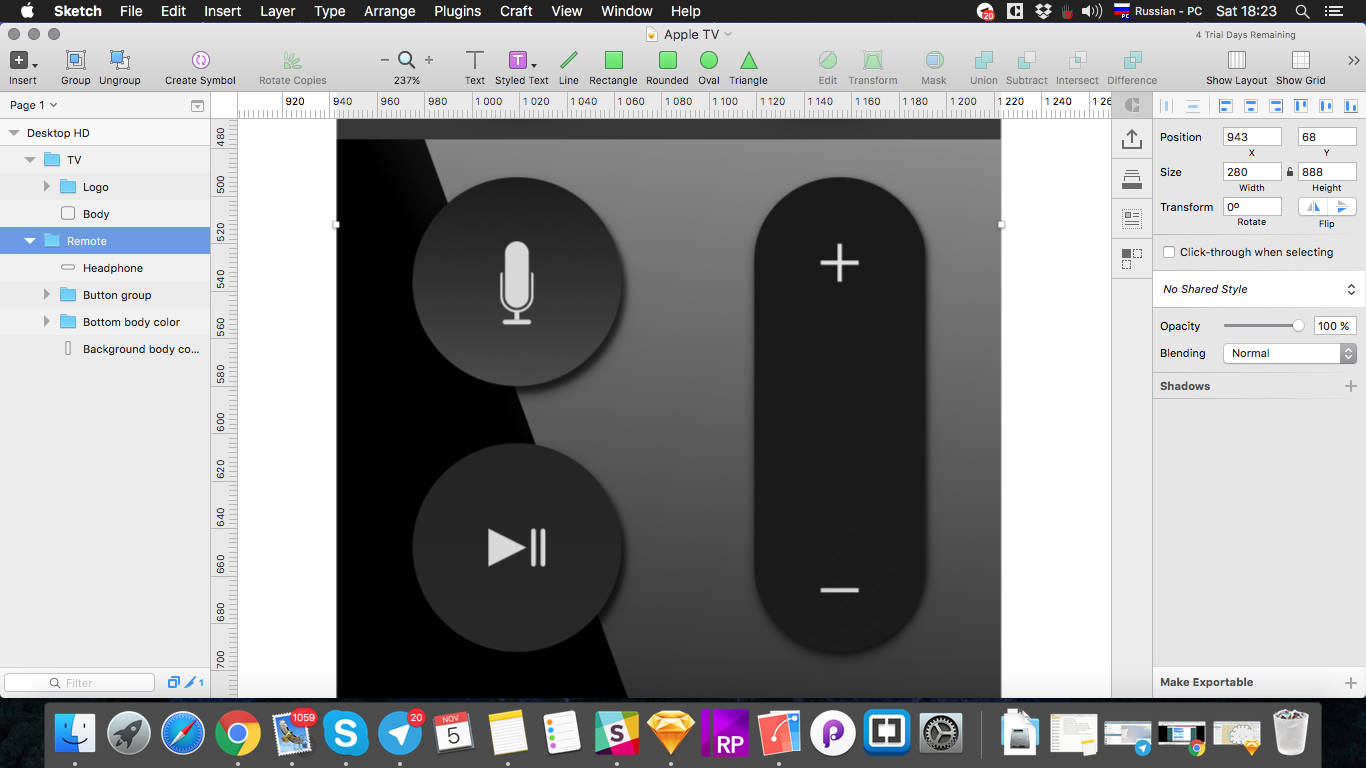Toggle the size proportions lock
The image size is (1366, 768).
click(x=1289, y=172)
